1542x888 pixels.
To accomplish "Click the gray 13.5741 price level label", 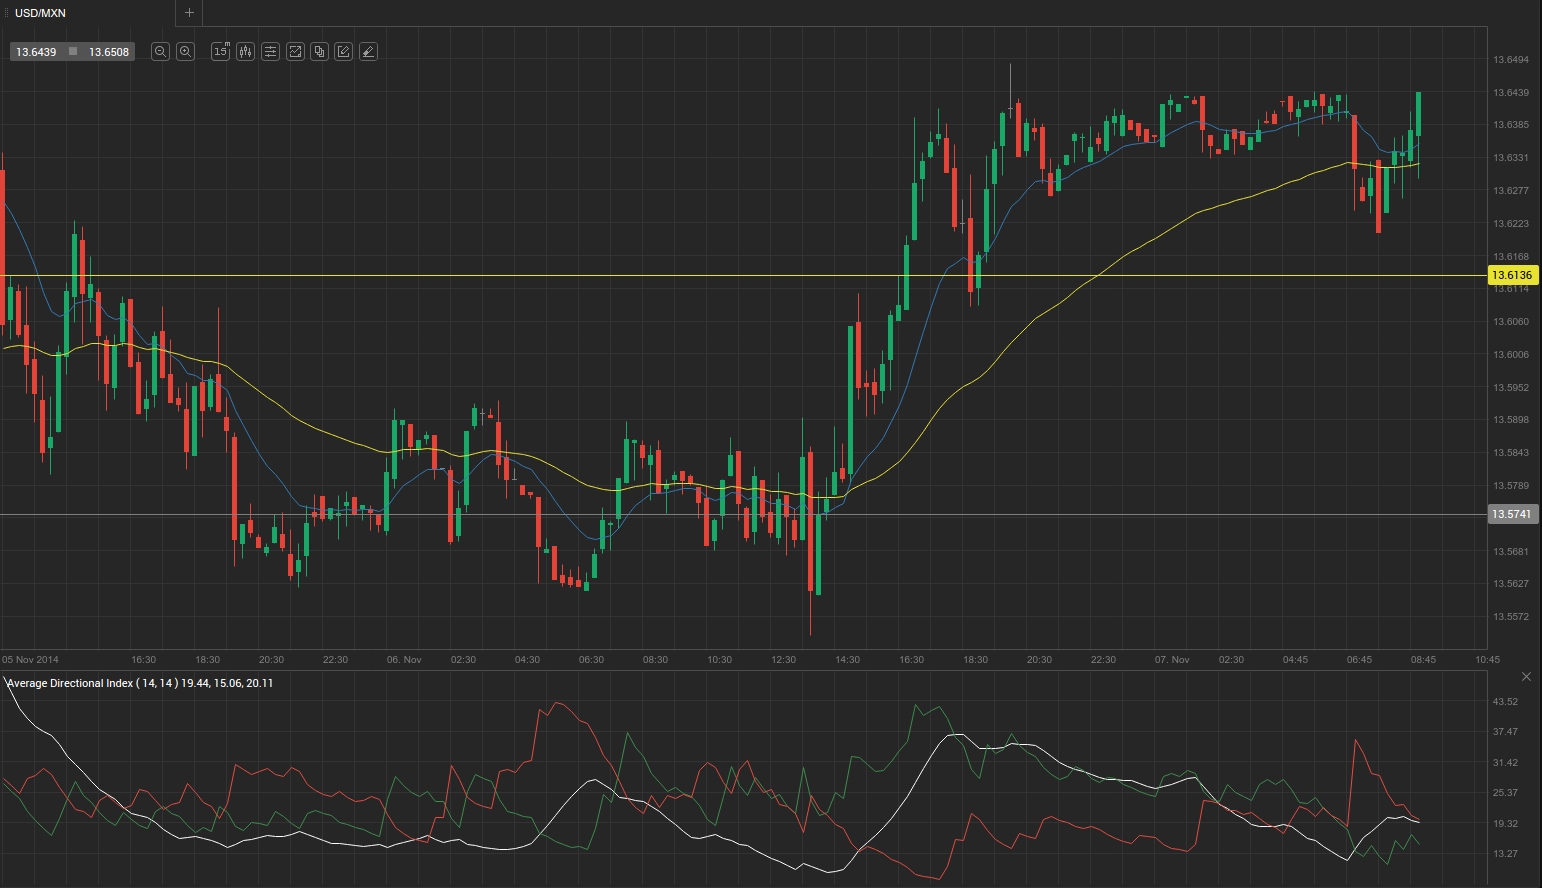I will 1511,514.
